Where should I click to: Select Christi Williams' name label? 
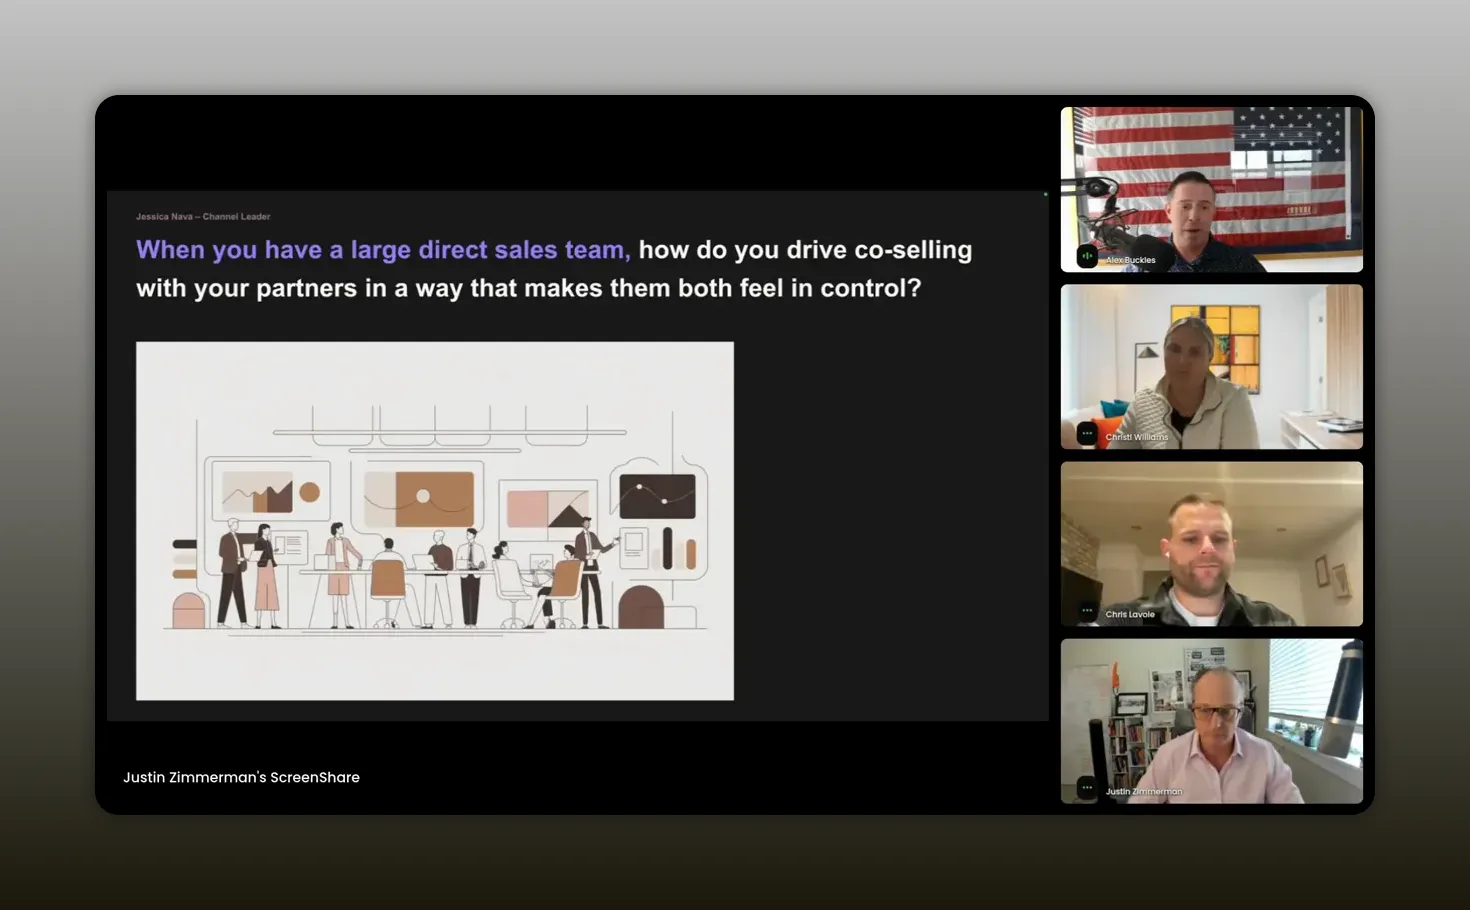[x=1137, y=435]
